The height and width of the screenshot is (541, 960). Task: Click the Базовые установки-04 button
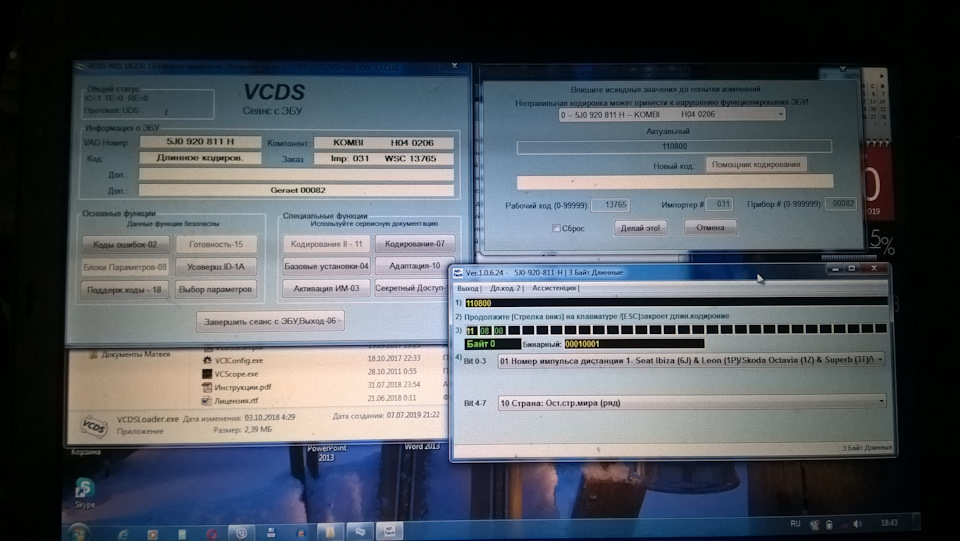pyautogui.click(x=326, y=266)
